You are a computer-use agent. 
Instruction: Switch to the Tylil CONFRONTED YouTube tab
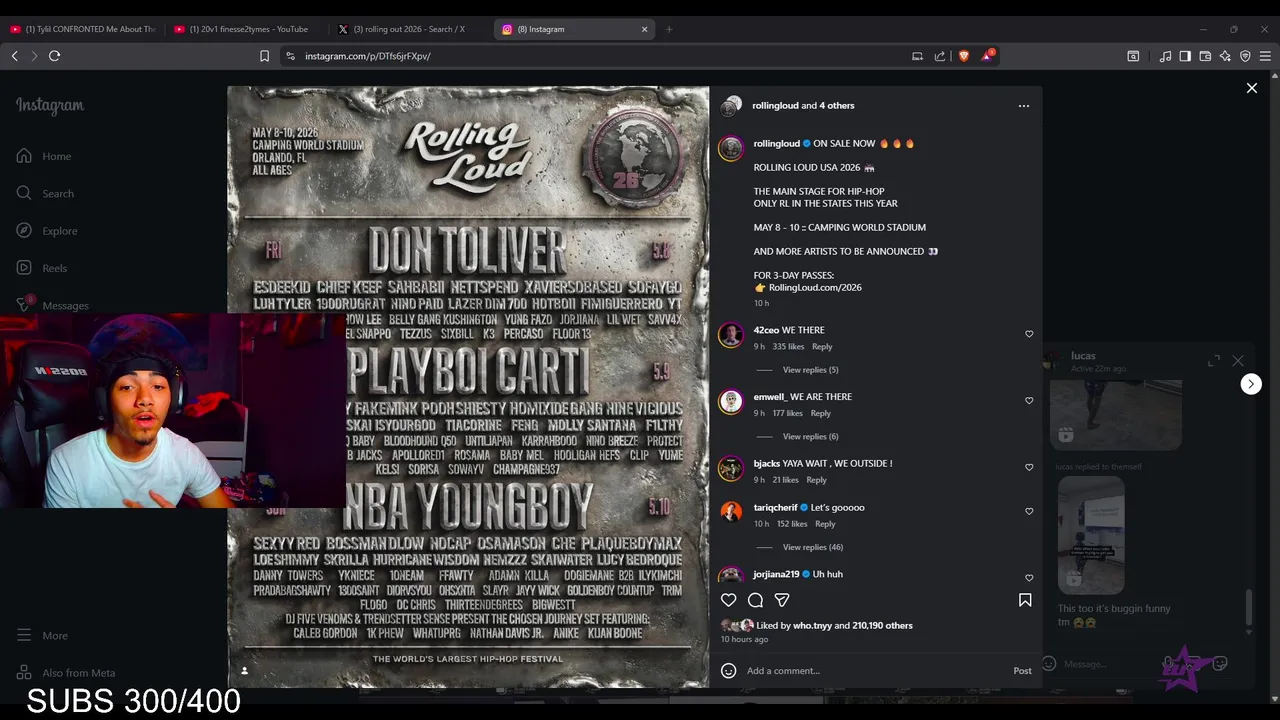point(83,29)
